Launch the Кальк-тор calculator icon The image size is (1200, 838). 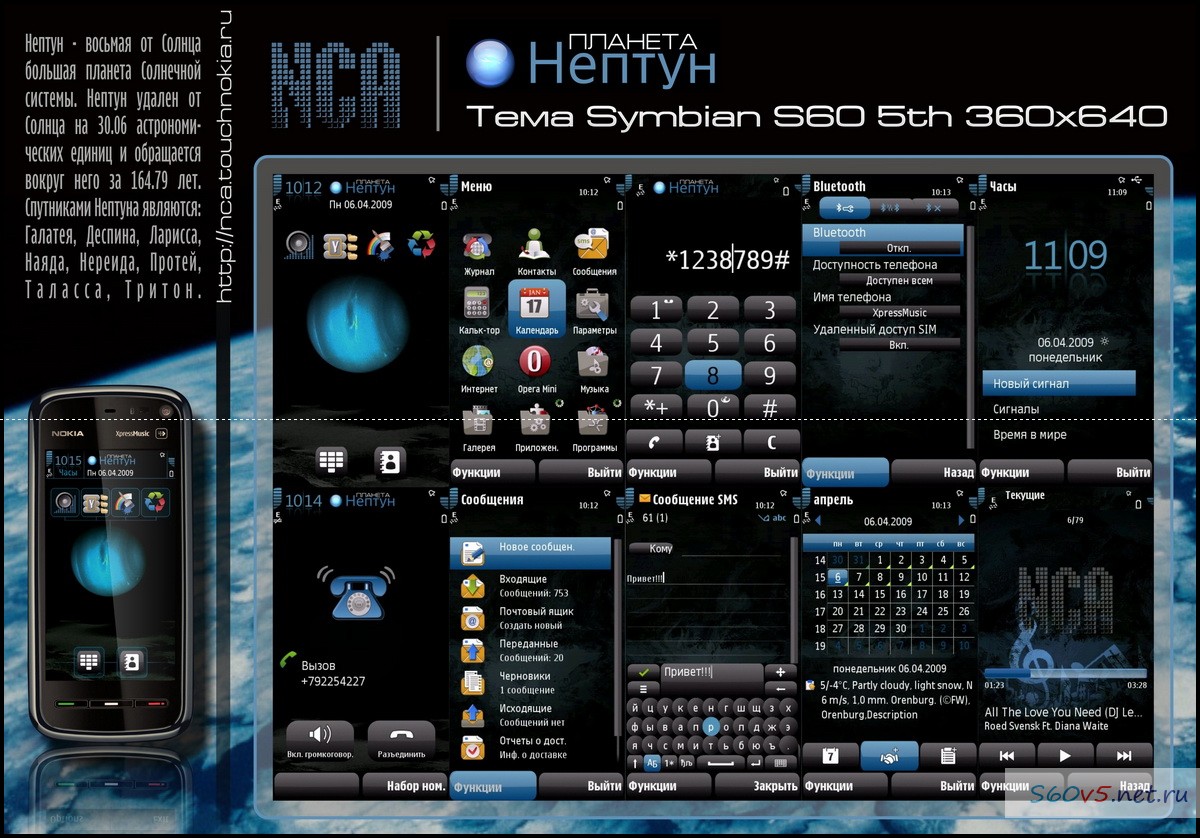tap(478, 304)
